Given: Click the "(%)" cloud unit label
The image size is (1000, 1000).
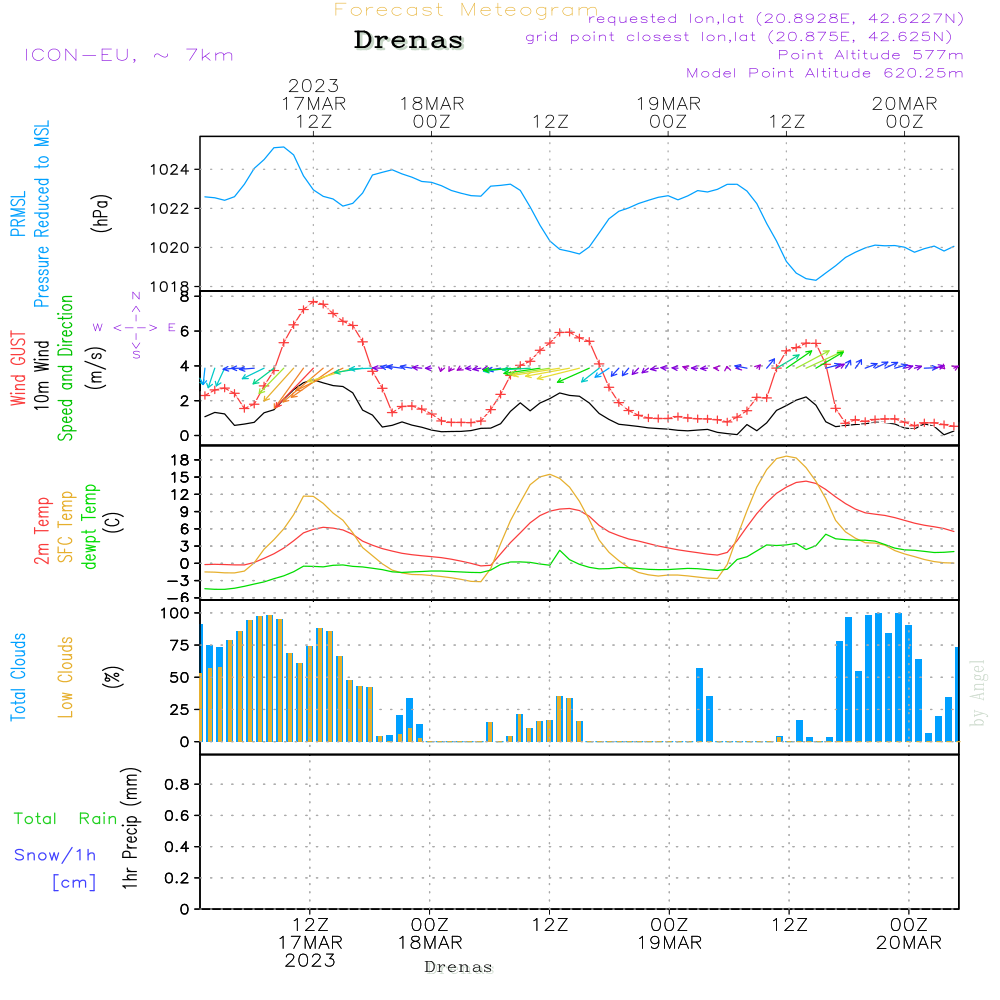Looking at the screenshot, I should click(x=113, y=677).
